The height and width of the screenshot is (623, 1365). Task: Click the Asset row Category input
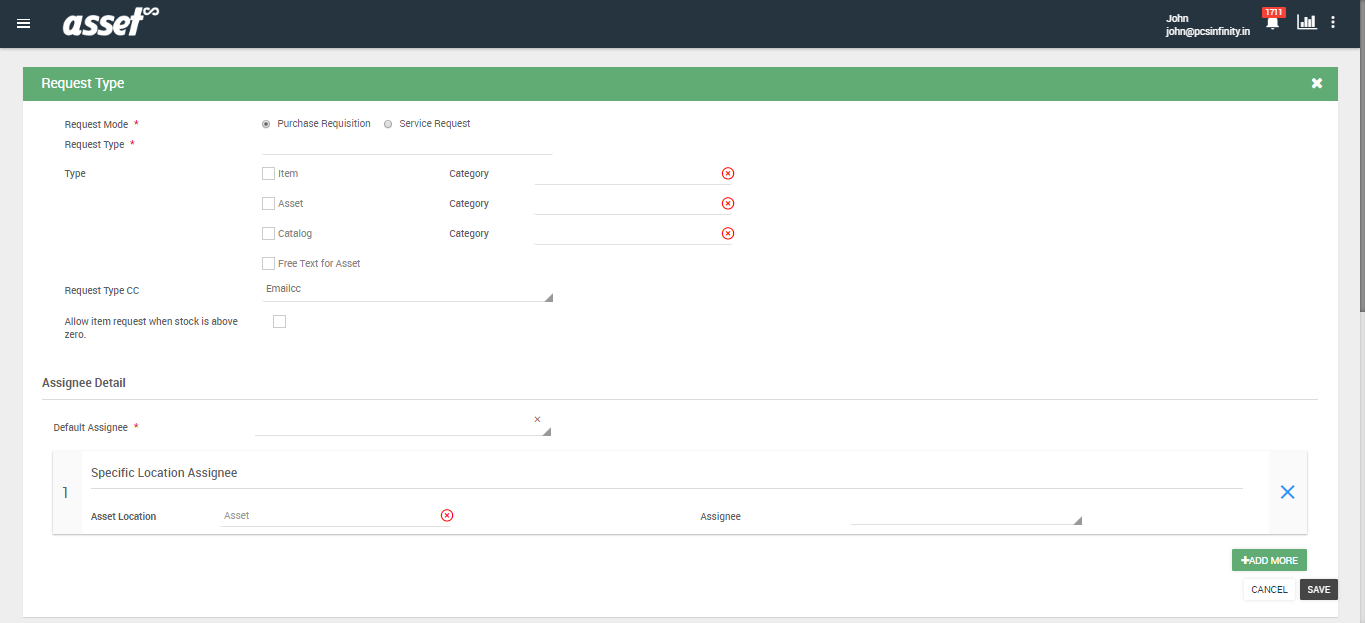click(x=627, y=204)
